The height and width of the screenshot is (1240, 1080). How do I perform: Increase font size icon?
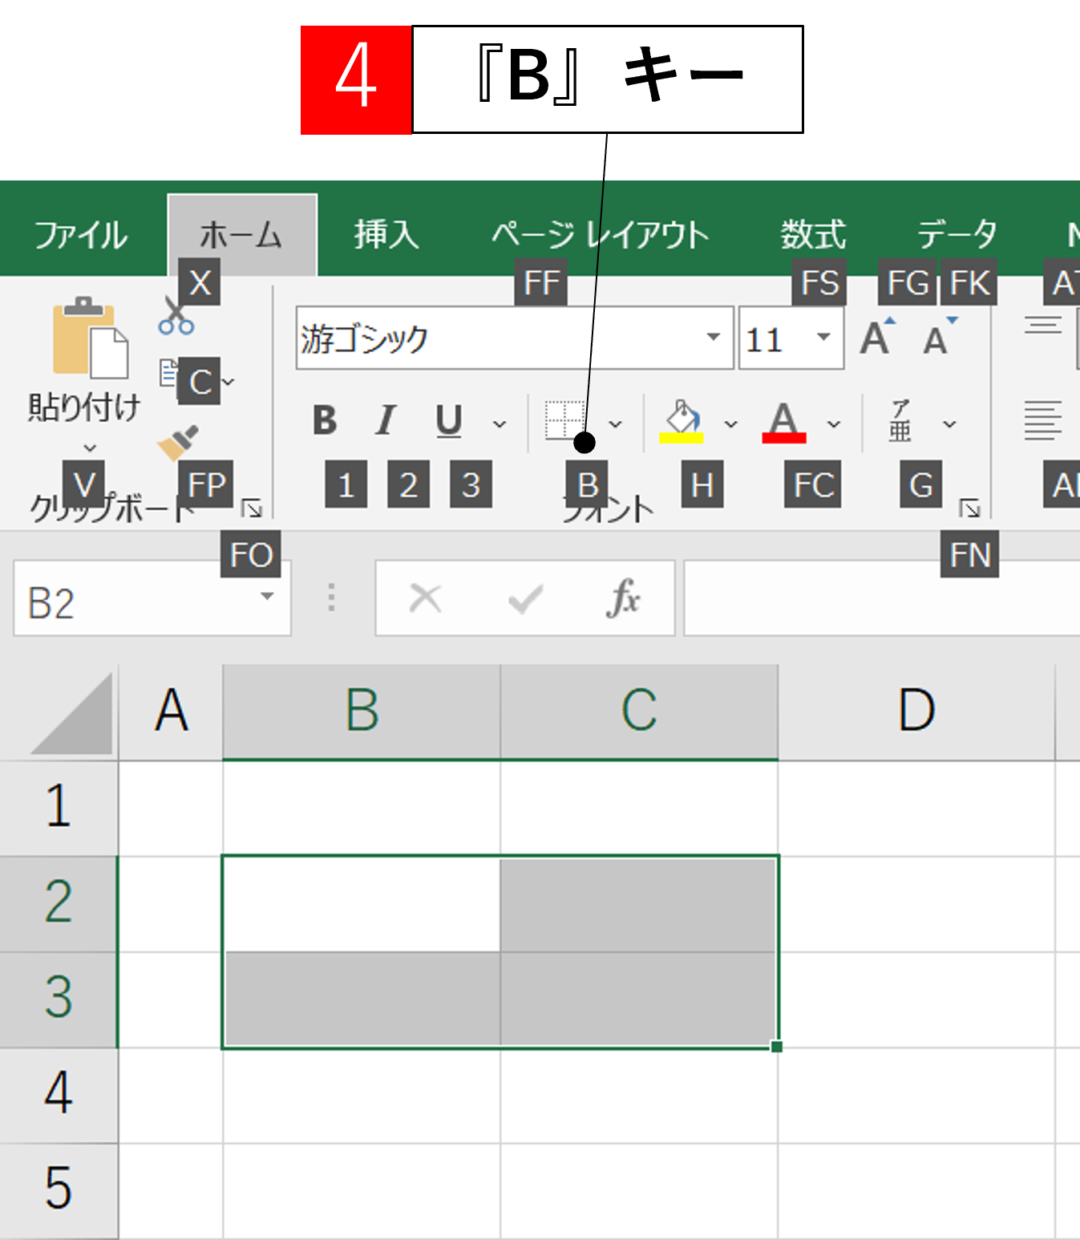coord(877,338)
